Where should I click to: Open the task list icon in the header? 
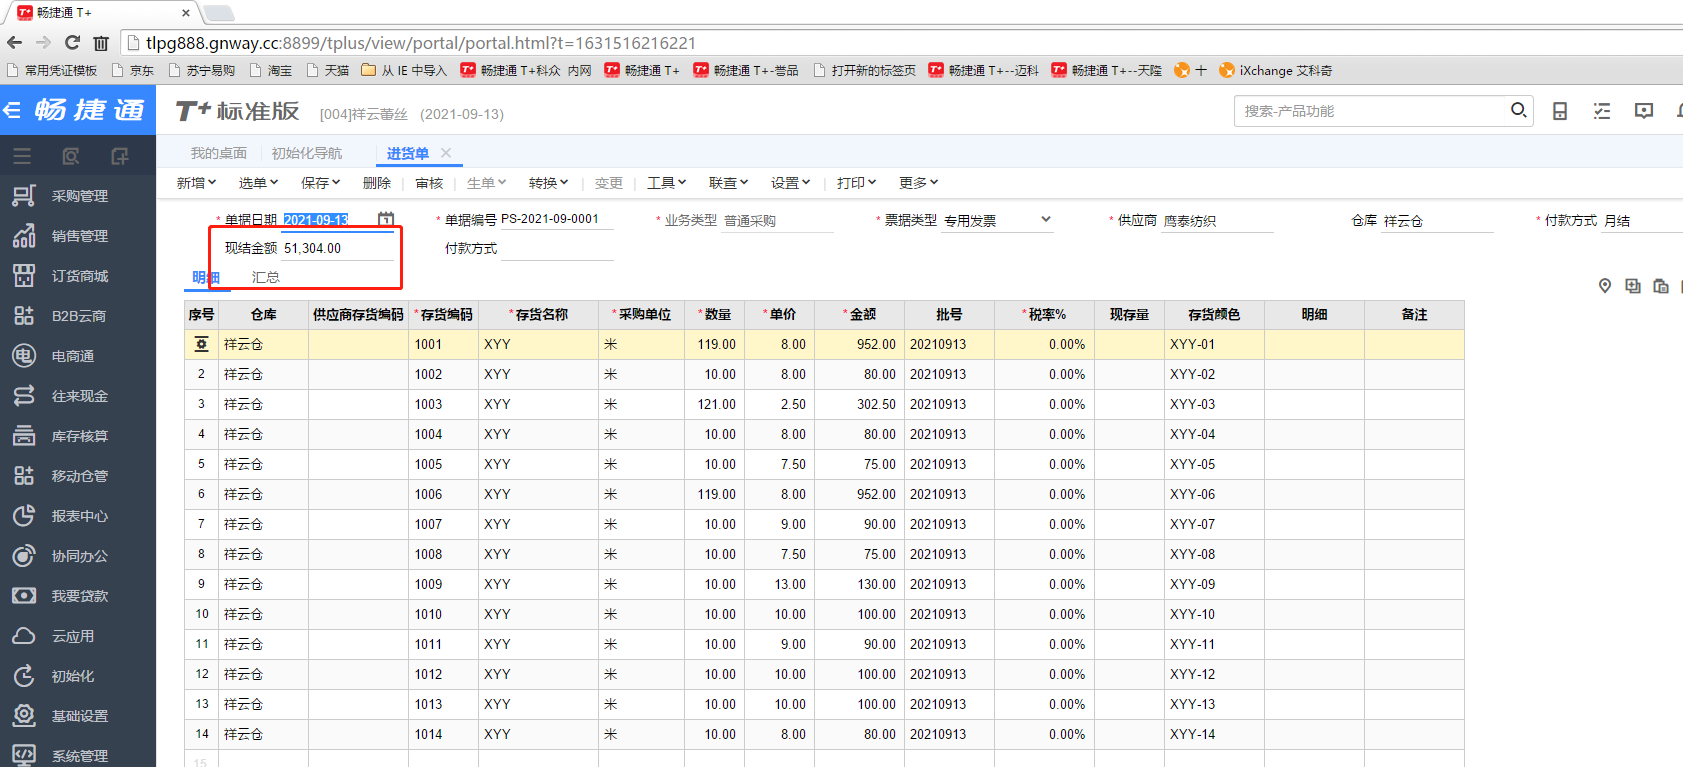[x=1602, y=111]
